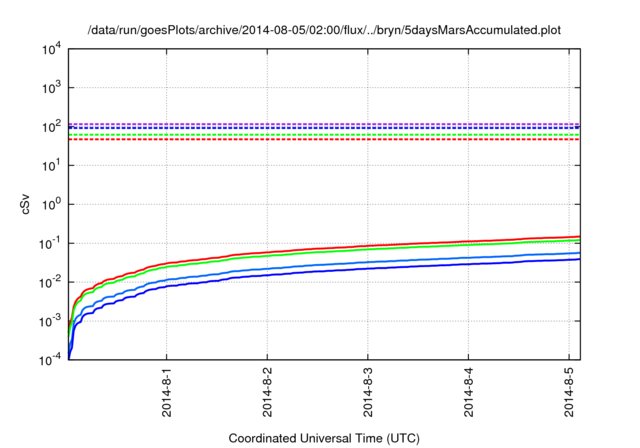
Task: Click the red dashed limit line
Action: [324, 140]
